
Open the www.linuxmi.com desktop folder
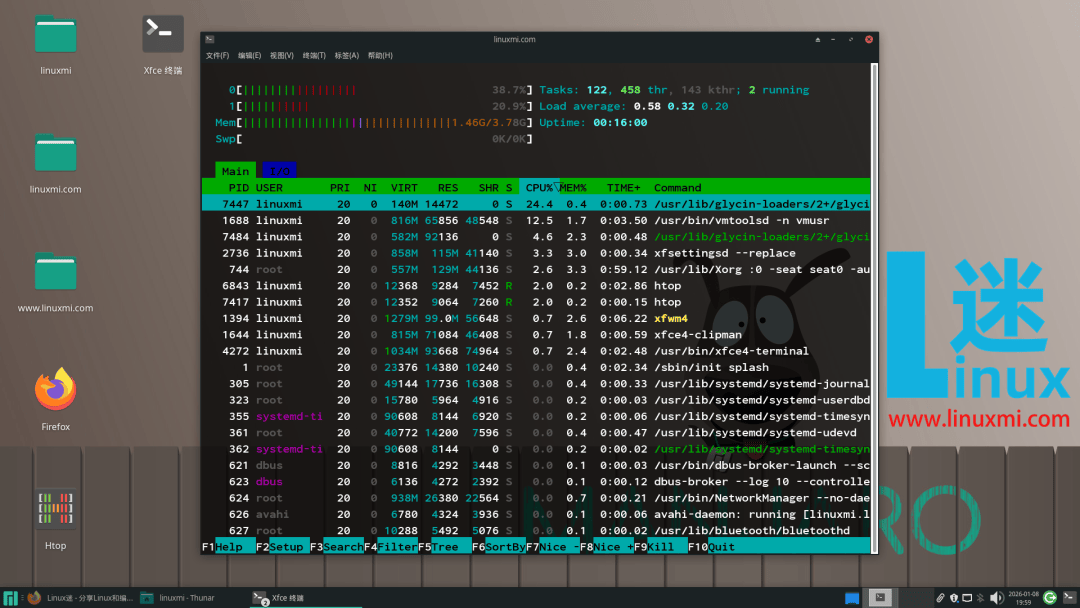[x=55, y=270]
